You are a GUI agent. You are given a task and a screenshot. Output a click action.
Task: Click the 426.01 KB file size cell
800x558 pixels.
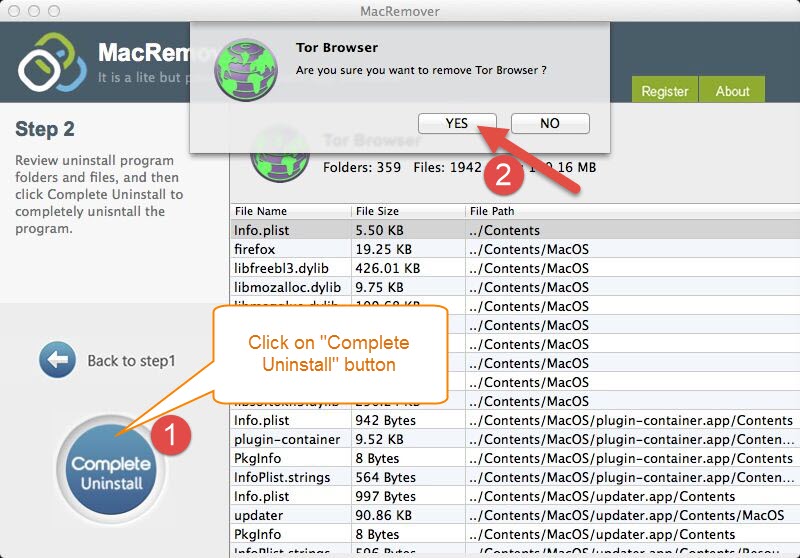(x=387, y=268)
